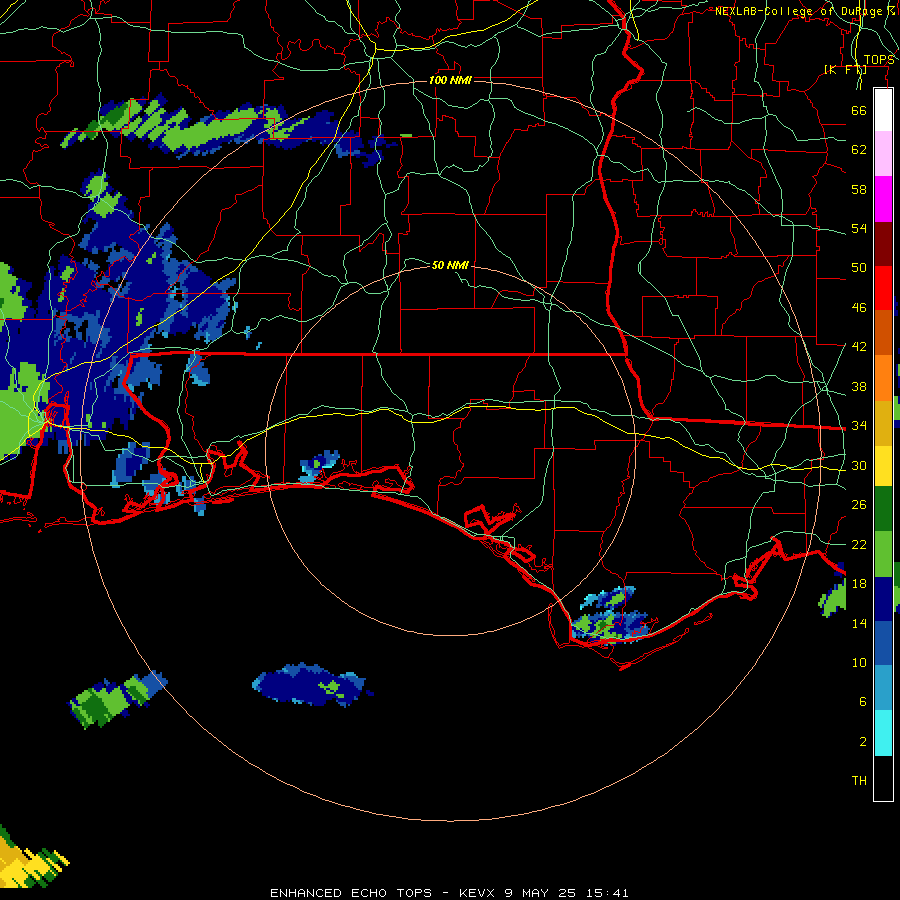Click the black TH swatch in the legend

coord(883,778)
